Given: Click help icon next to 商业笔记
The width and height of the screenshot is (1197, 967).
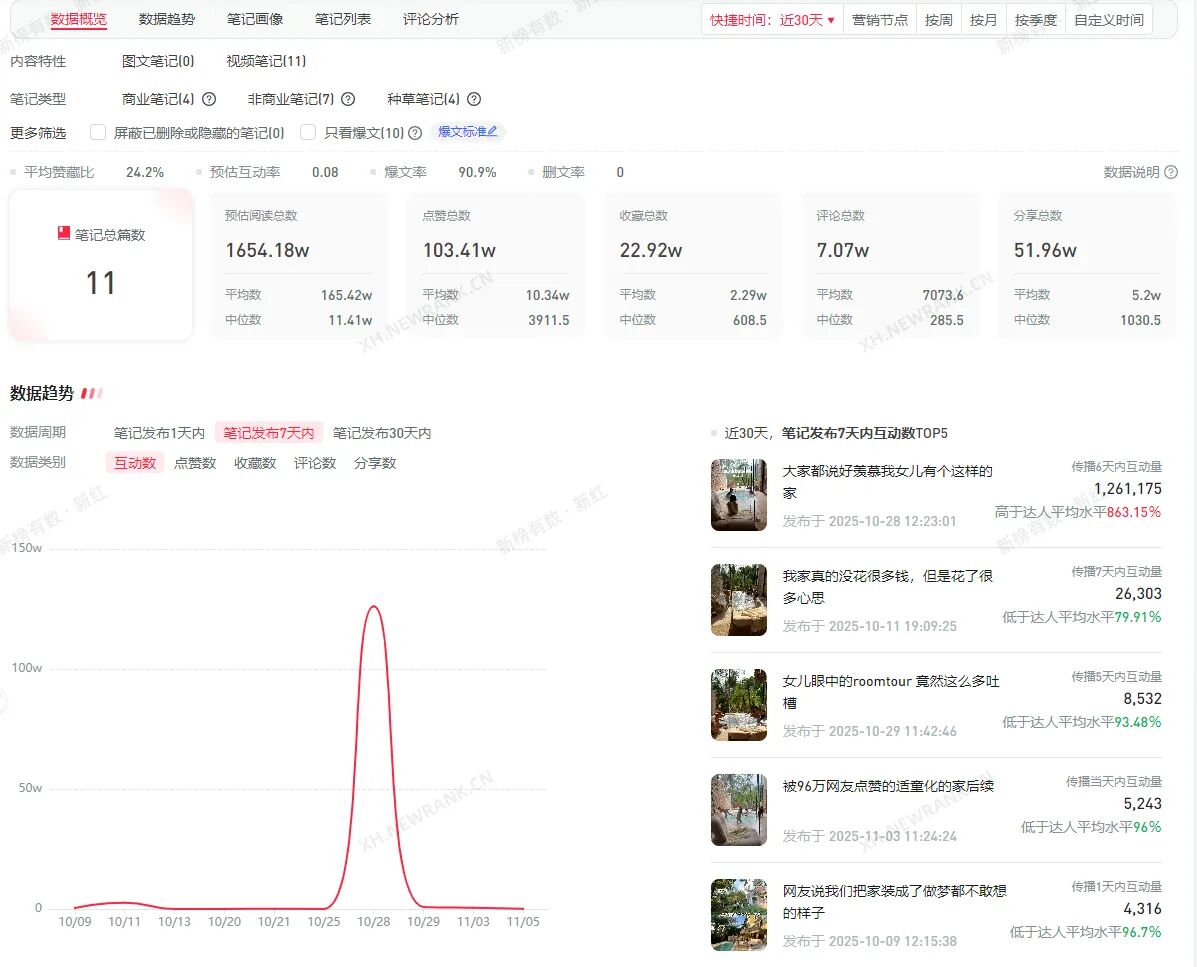Looking at the screenshot, I should click(x=209, y=99).
